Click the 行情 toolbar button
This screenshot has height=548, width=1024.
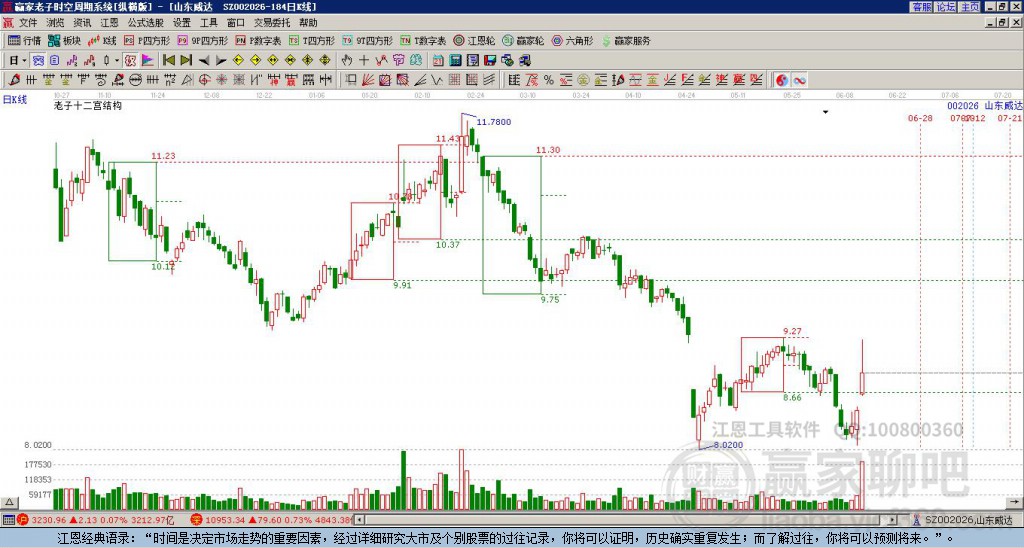click(25, 40)
